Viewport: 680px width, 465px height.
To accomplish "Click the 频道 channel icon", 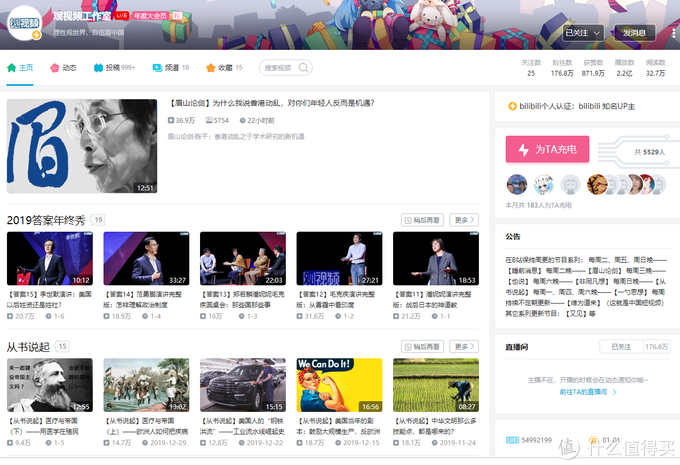I will (x=157, y=68).
